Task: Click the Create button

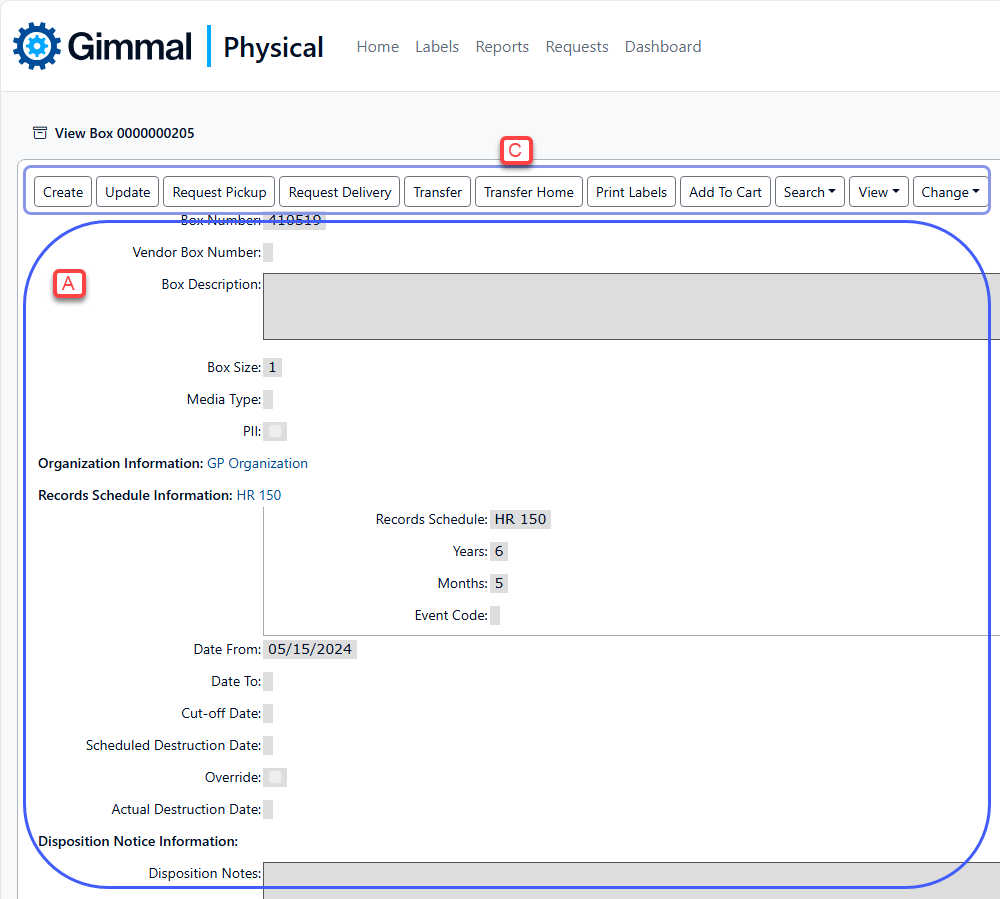Action: pos(63,192)
